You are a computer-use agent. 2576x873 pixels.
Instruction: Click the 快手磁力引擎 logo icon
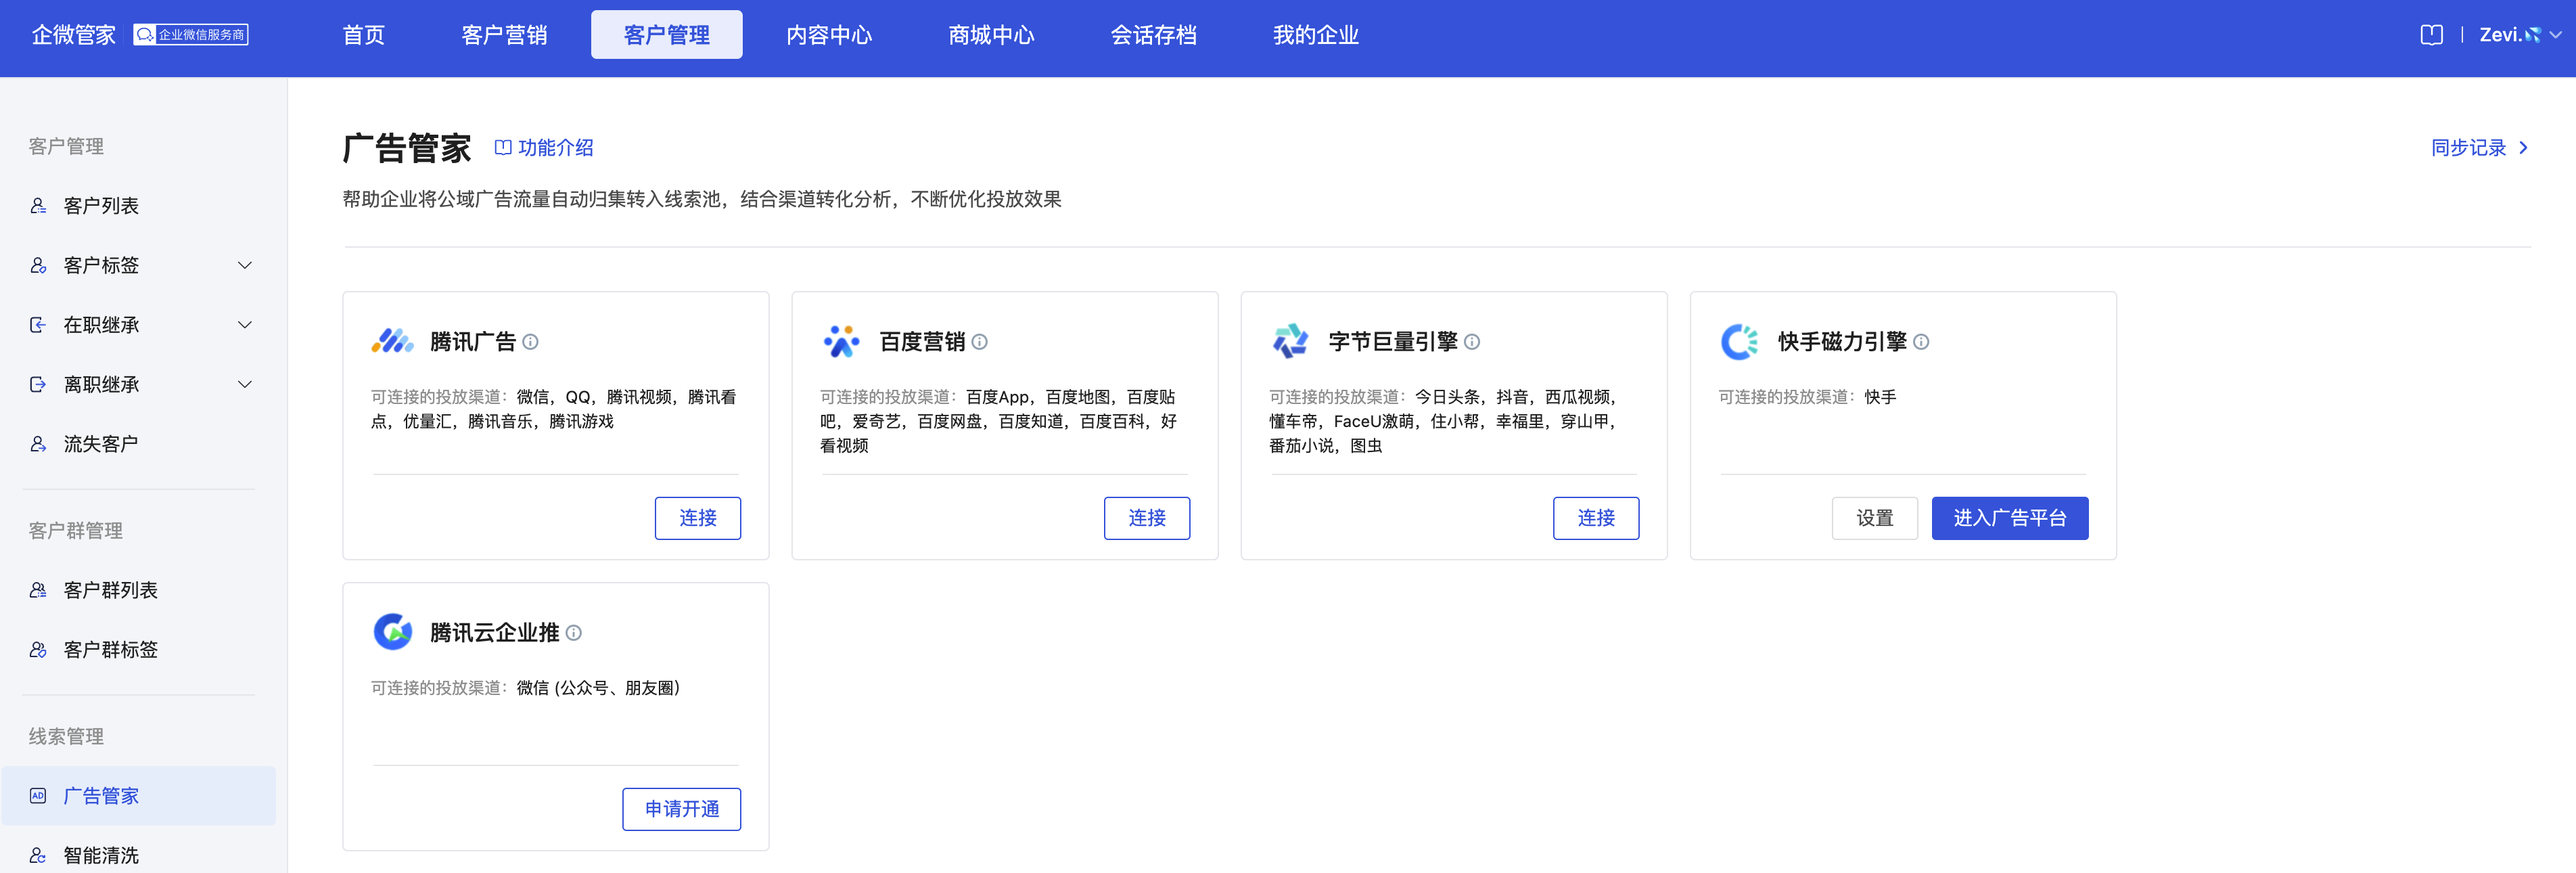coord(1739,341)
